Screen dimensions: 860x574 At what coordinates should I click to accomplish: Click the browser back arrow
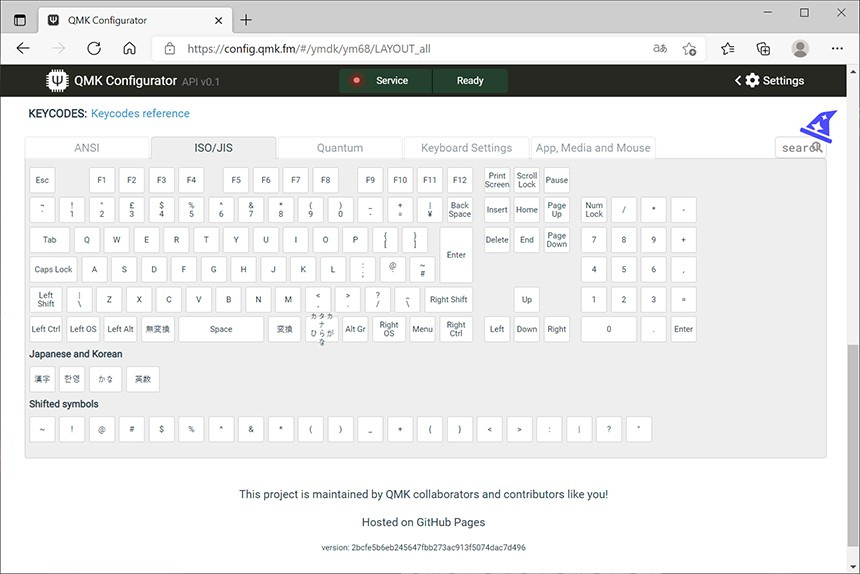pyautogui.click(x=23, y=48)
